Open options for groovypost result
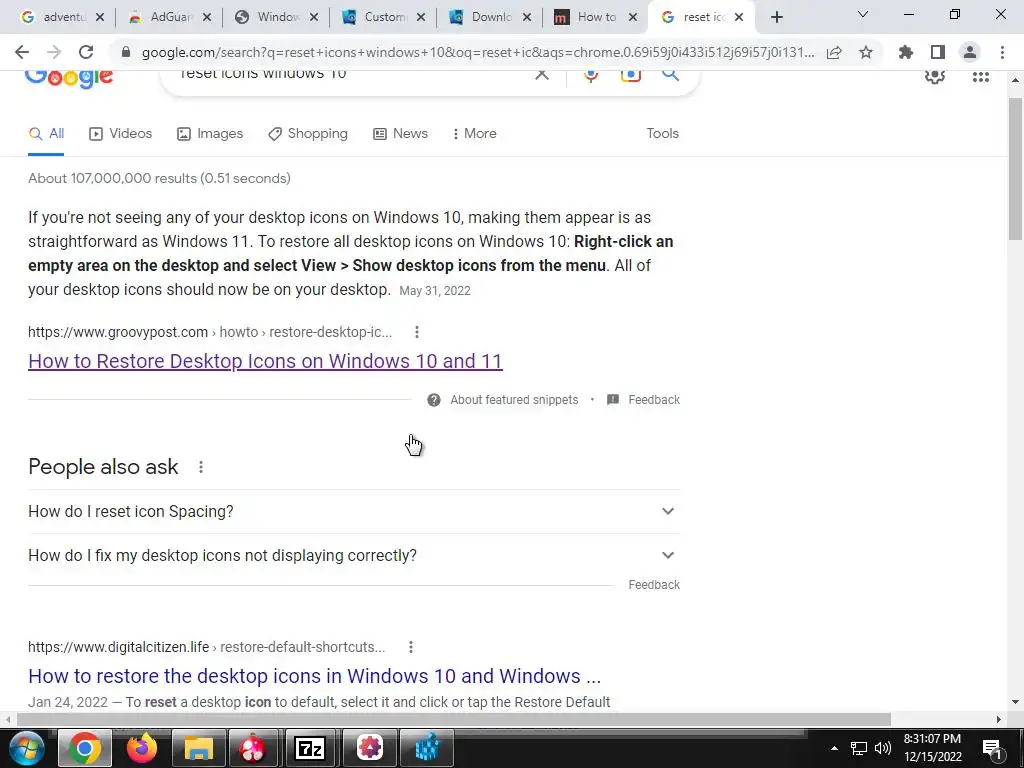This screenshot has height=768, width=1024. [x=417, y=332]
